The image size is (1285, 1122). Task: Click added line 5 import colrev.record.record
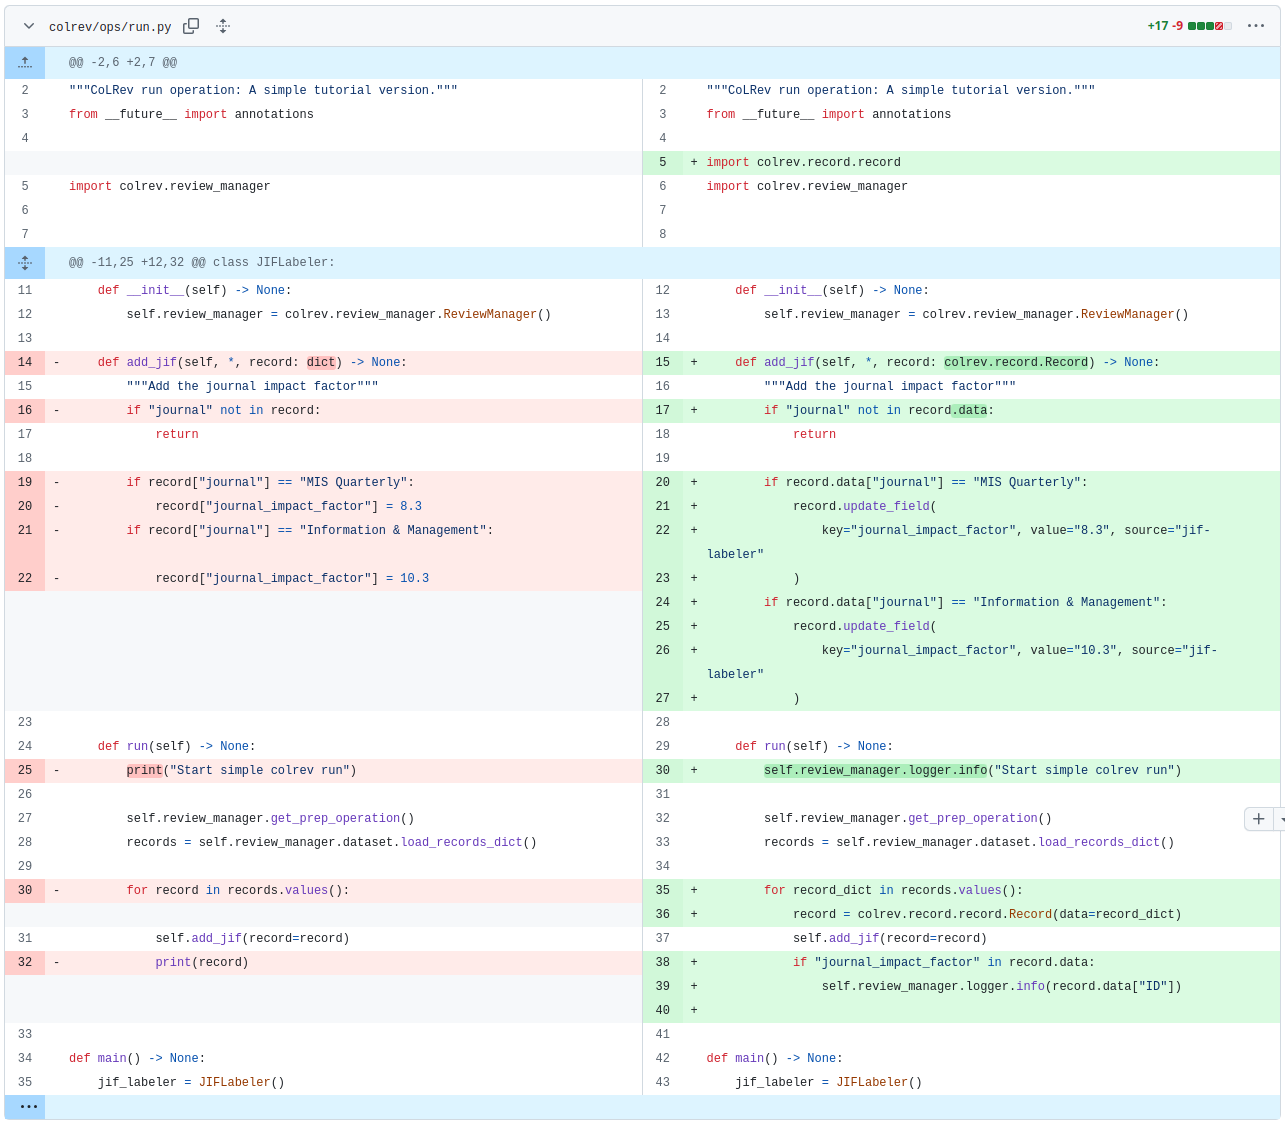[x=803, y=163]
